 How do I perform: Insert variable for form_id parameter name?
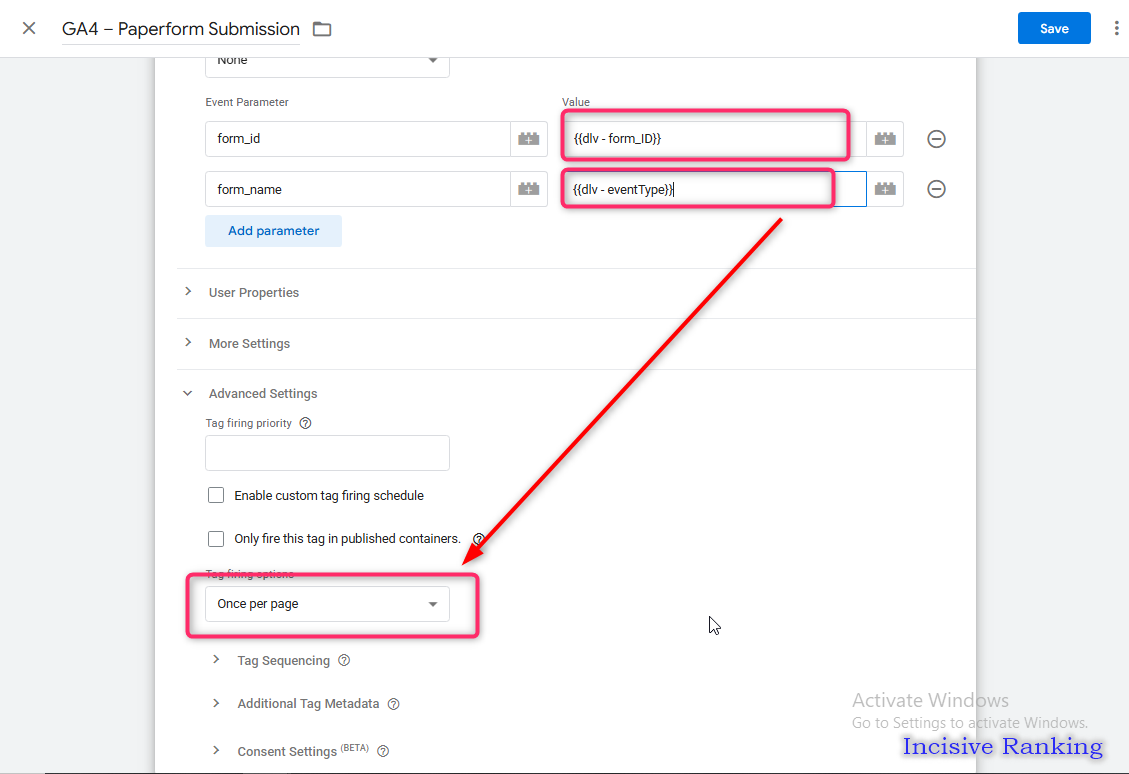(528, 139)
